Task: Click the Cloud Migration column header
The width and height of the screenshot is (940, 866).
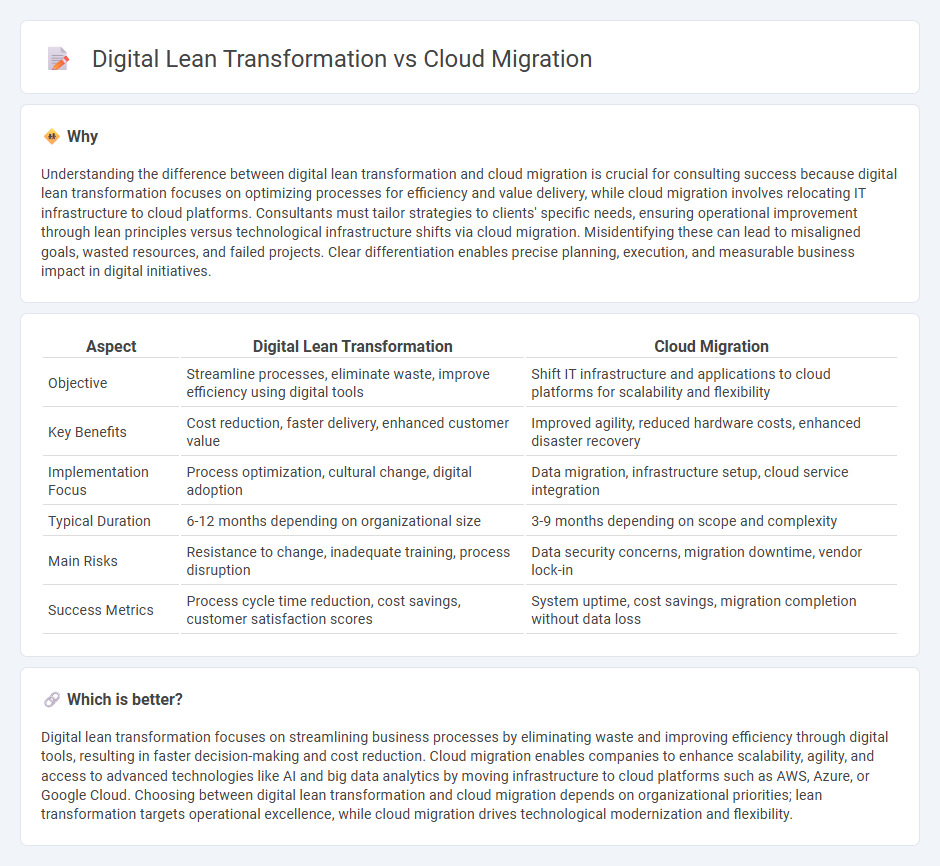Action: (711, 346)
